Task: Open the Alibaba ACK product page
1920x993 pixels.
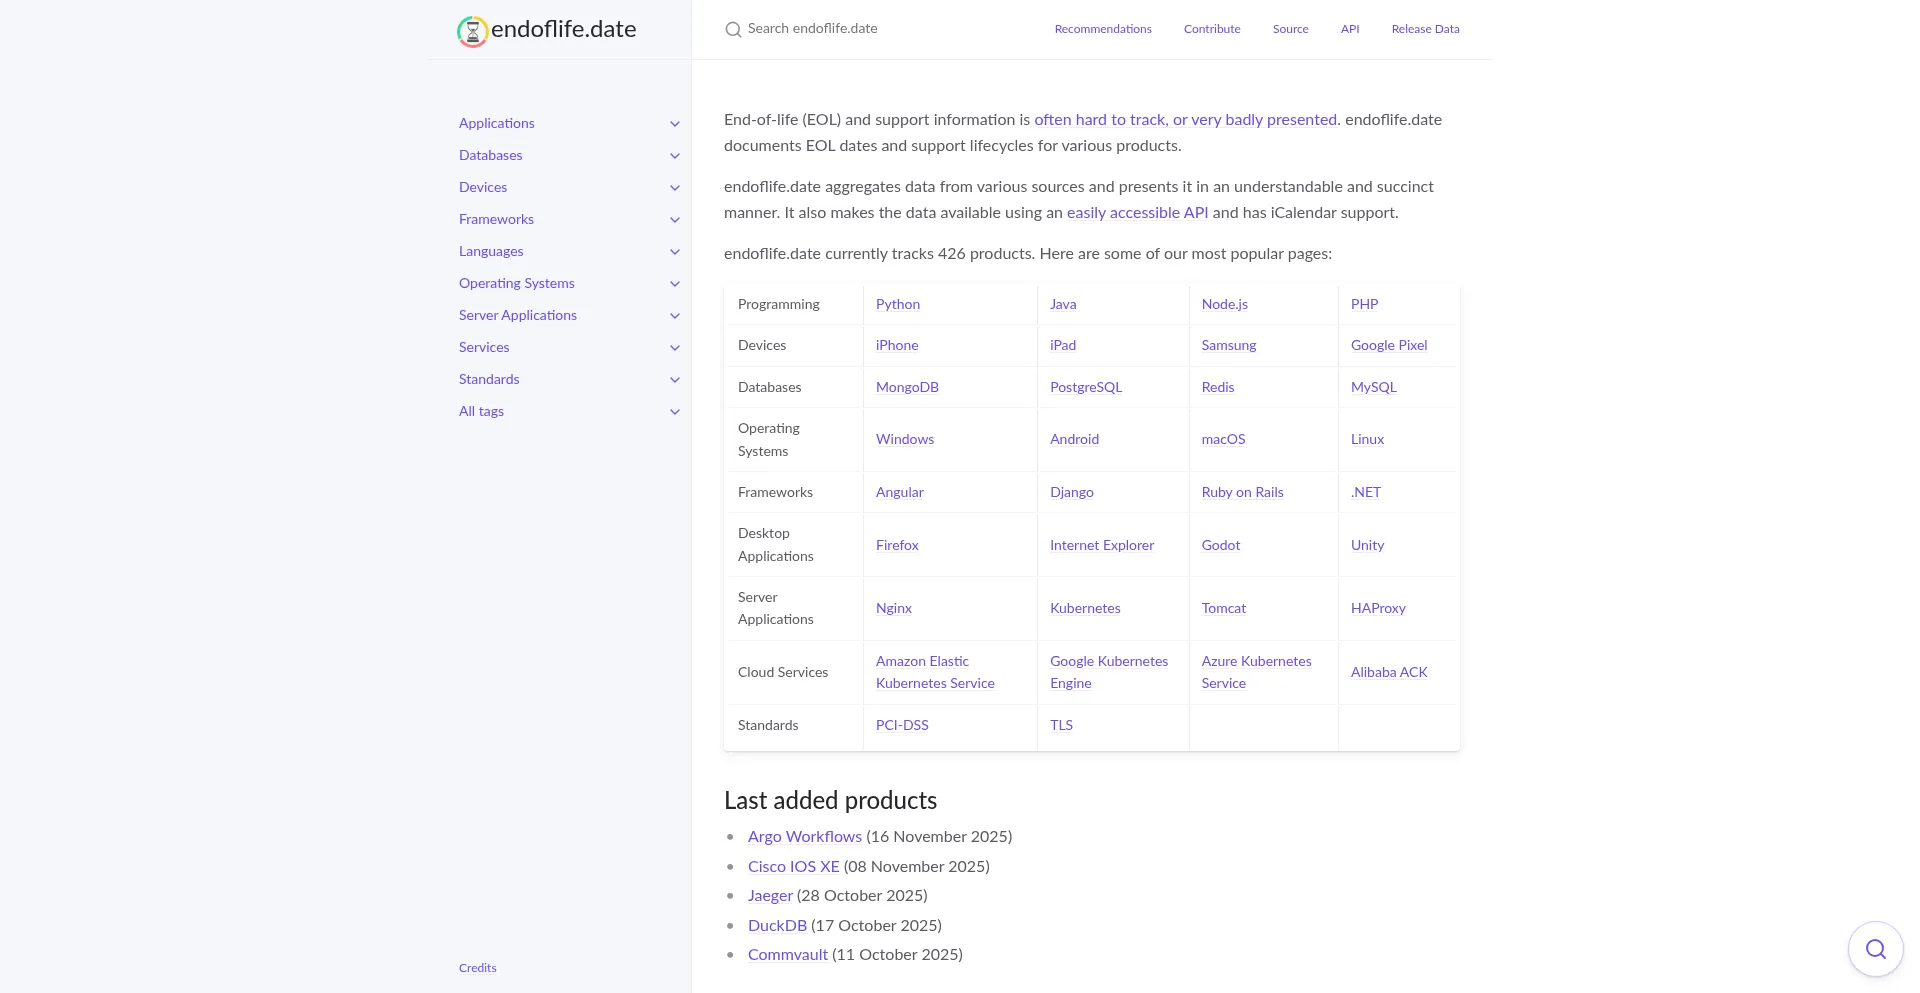Action: click(x=1389, y=672)
